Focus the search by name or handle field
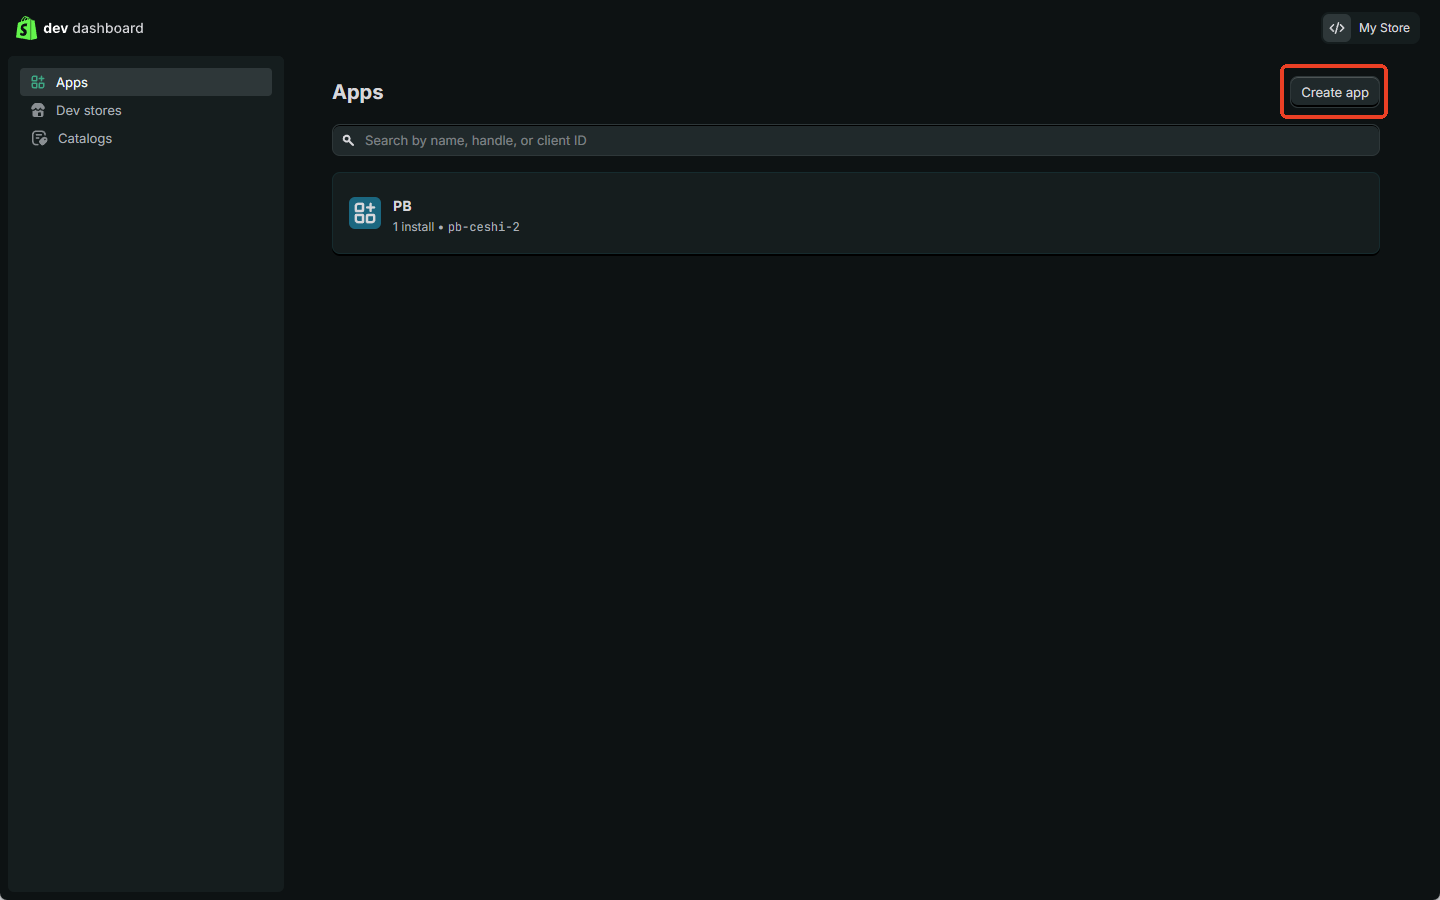This screenshot has height=900, width=1440. click(x=860, y=141)
